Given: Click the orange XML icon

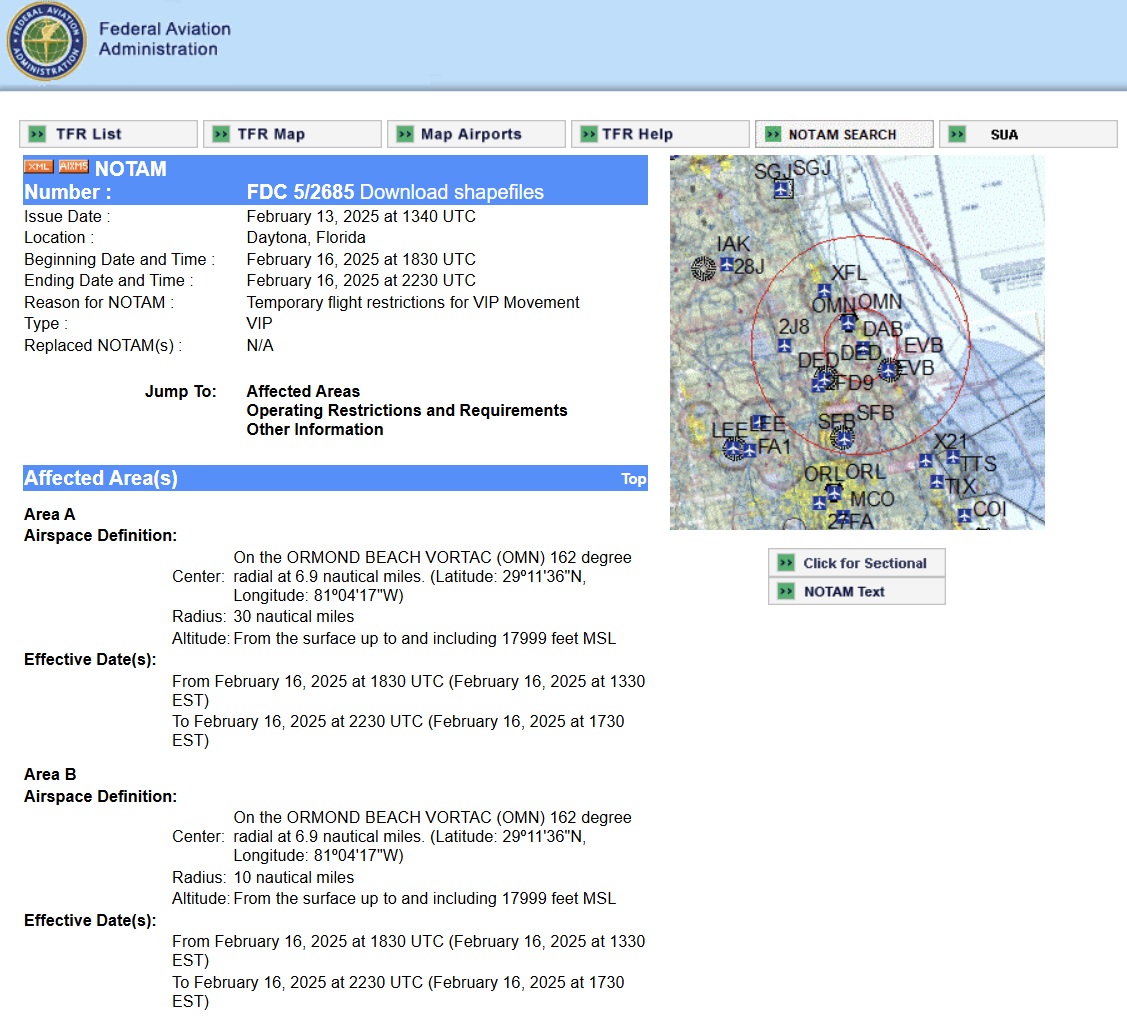Looking at the screenshot, I should 38,167.
